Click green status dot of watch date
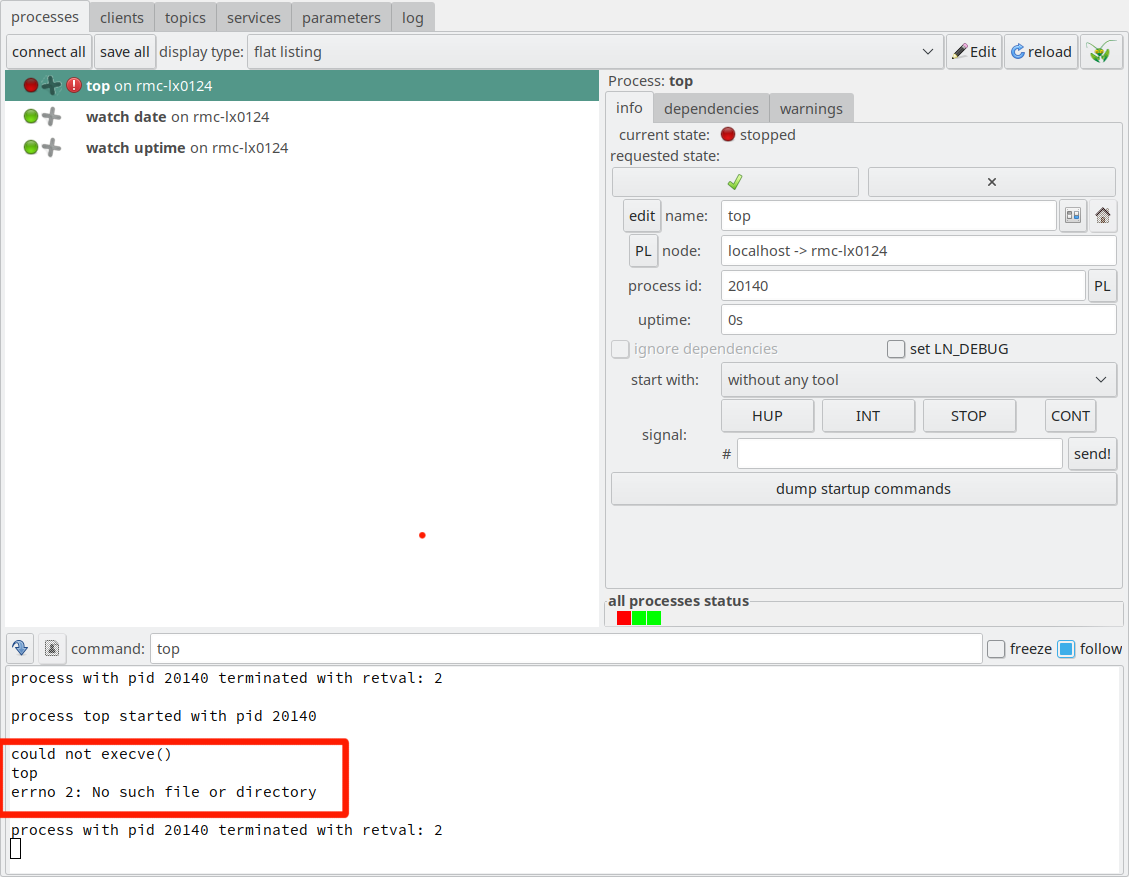Image resolution: width=1129 pixels, height=877 pixels. point(30,117)
